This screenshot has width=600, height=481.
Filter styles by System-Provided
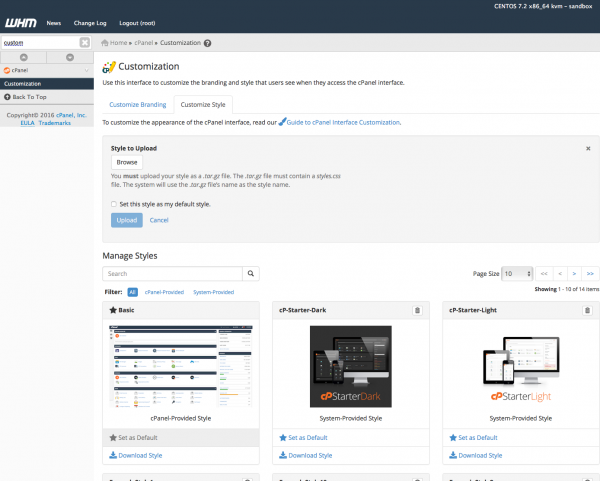pyautogui.click(x=214, y=292)
